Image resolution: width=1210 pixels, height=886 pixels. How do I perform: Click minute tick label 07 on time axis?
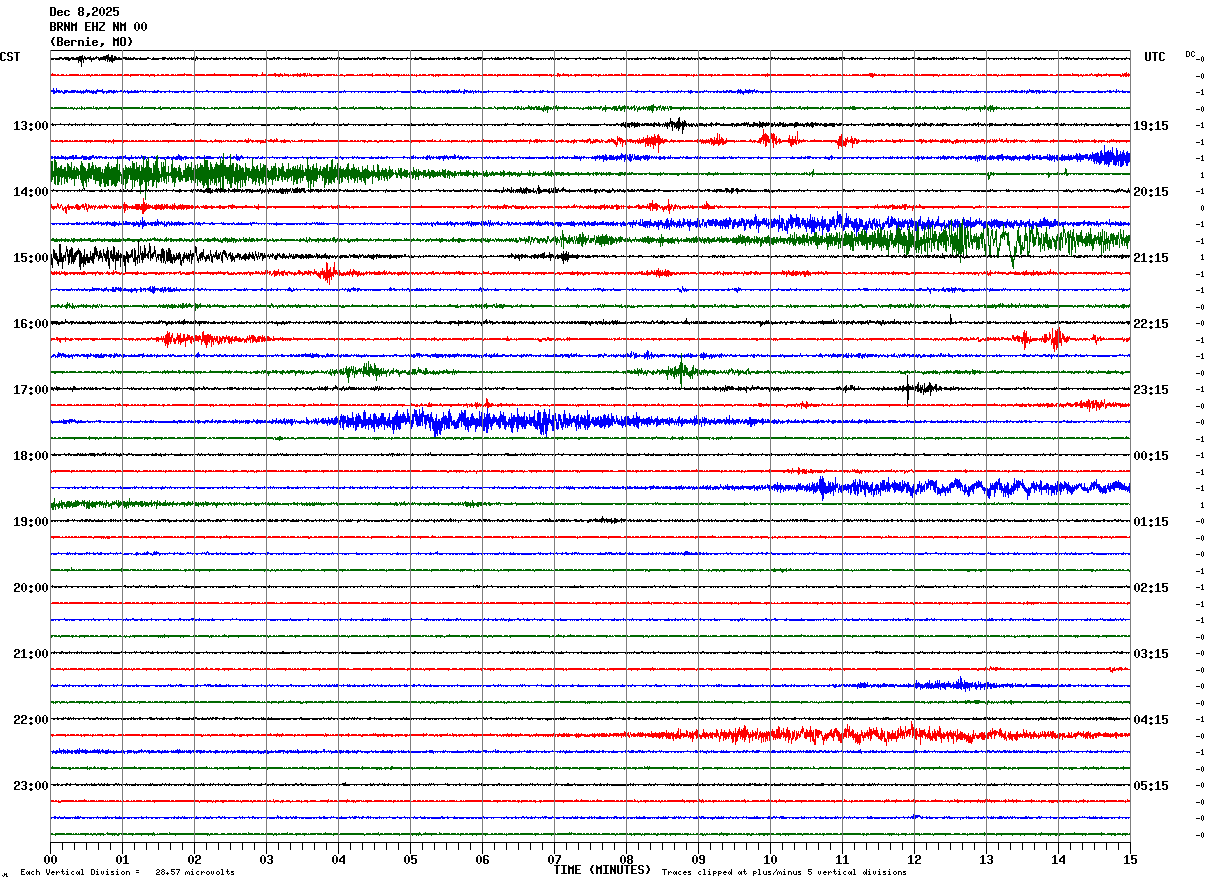pos(554,860)
